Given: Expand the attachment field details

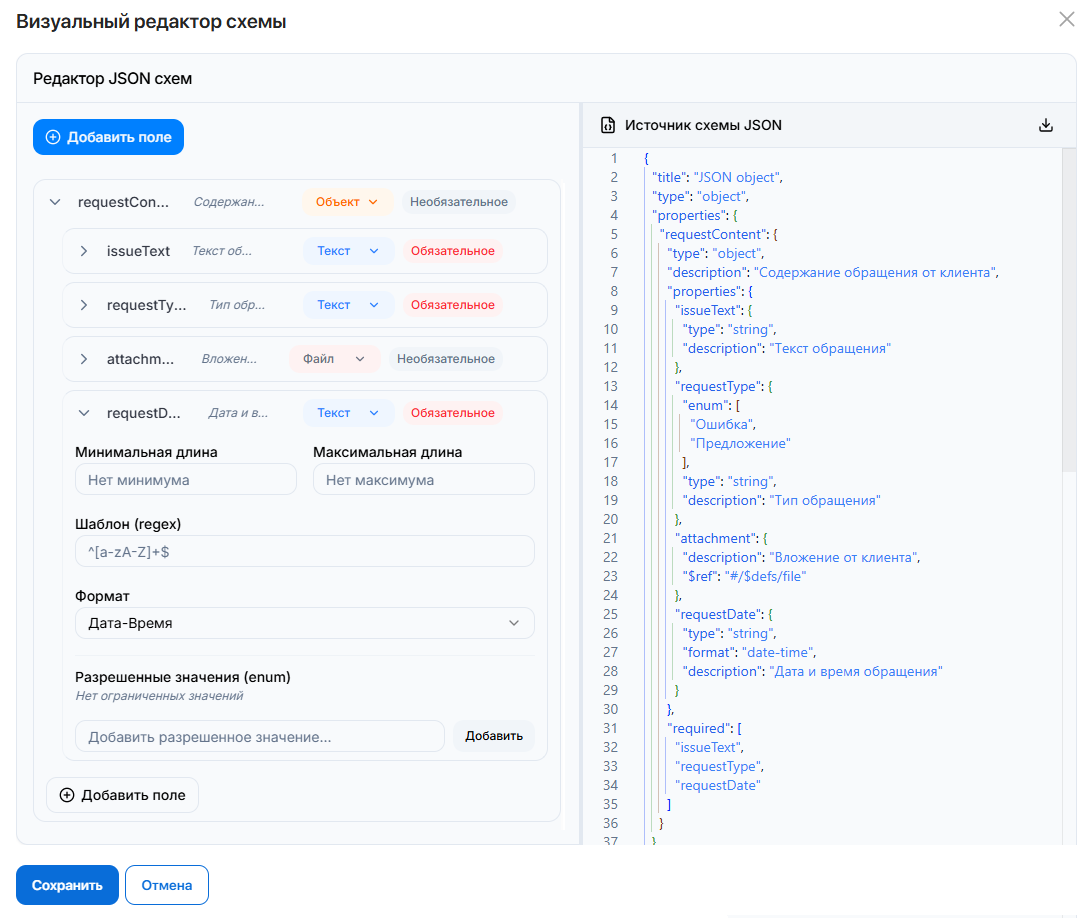Looking at the screenshot, I should click(x=83, y=358).
